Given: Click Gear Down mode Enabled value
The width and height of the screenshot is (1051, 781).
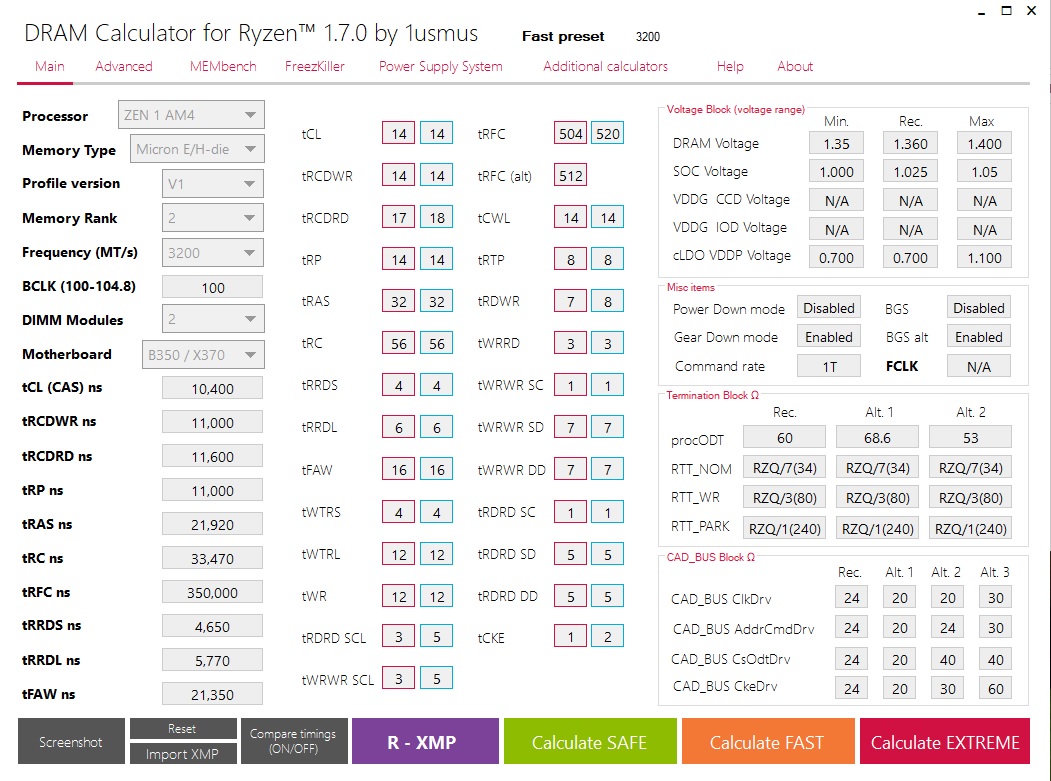Looking at the screenshot, I should [828, 337].
